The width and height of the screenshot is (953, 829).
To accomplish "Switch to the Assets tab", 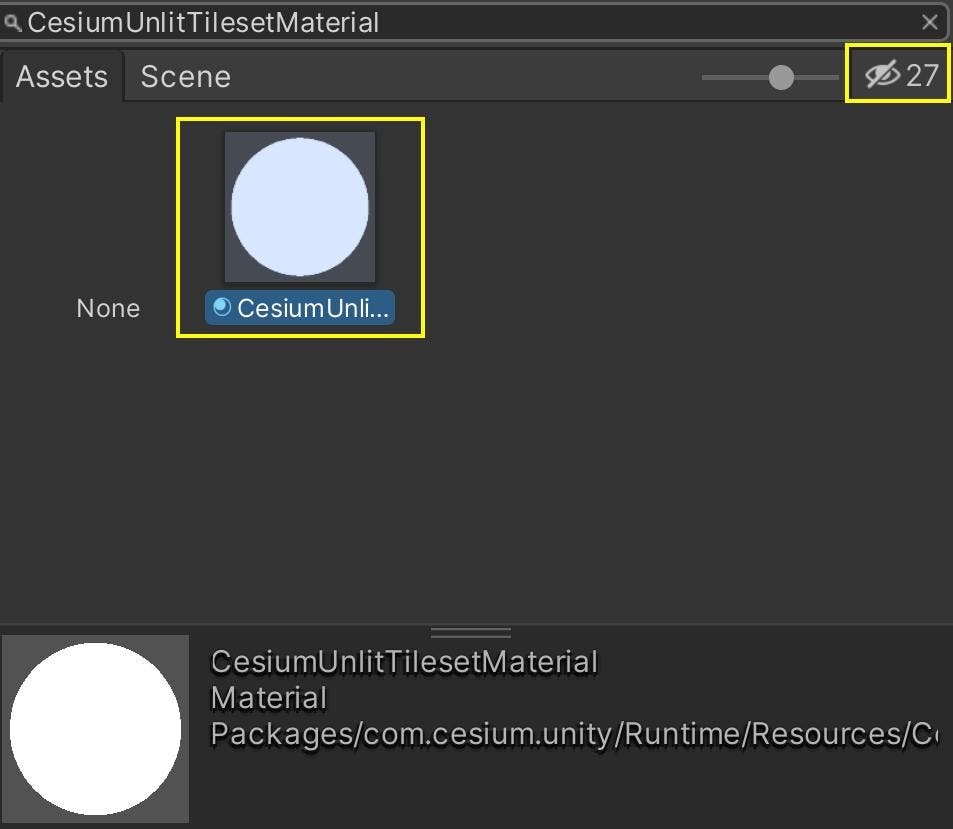I will click(x=62, y=76).
